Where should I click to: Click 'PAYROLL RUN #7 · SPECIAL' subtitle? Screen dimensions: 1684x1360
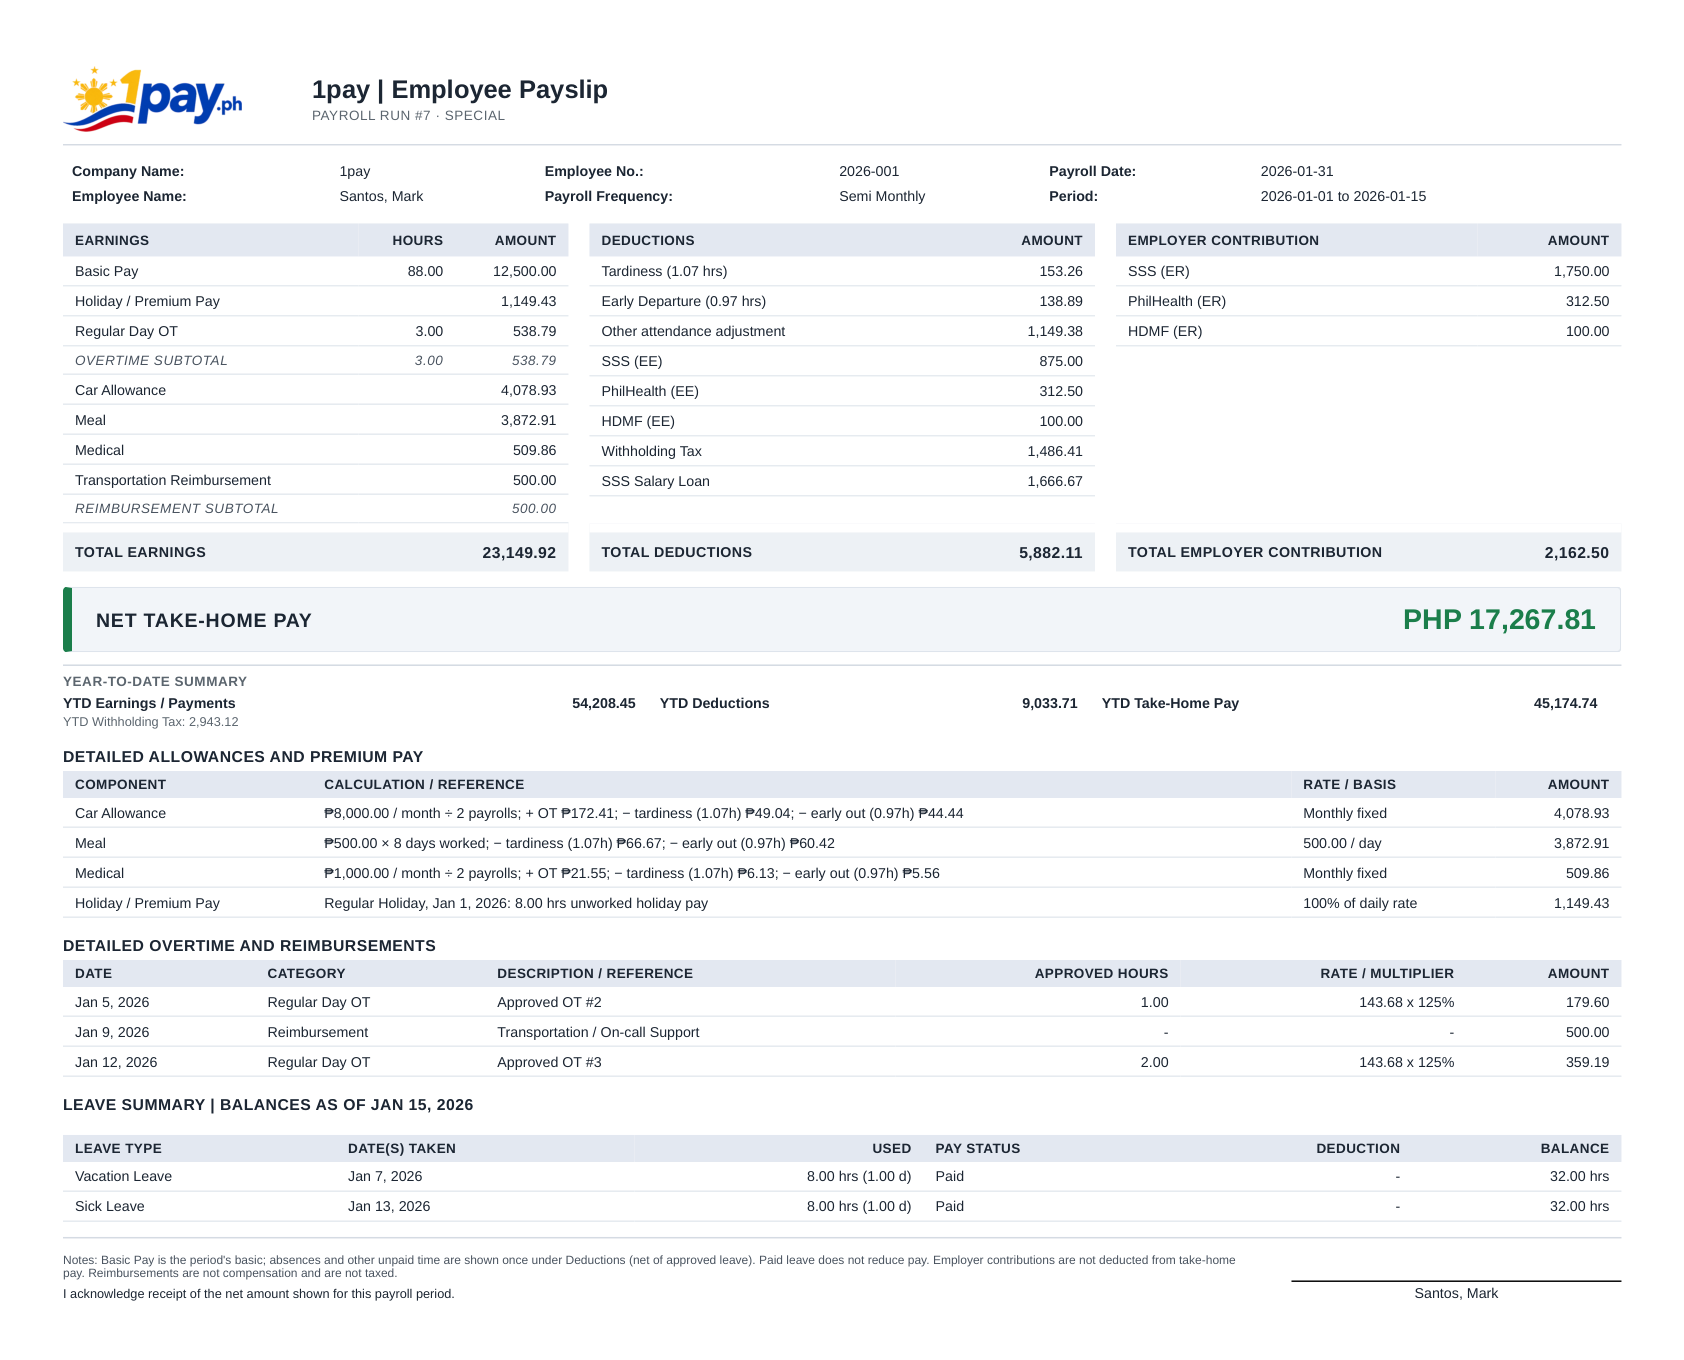tap(408, 116)
